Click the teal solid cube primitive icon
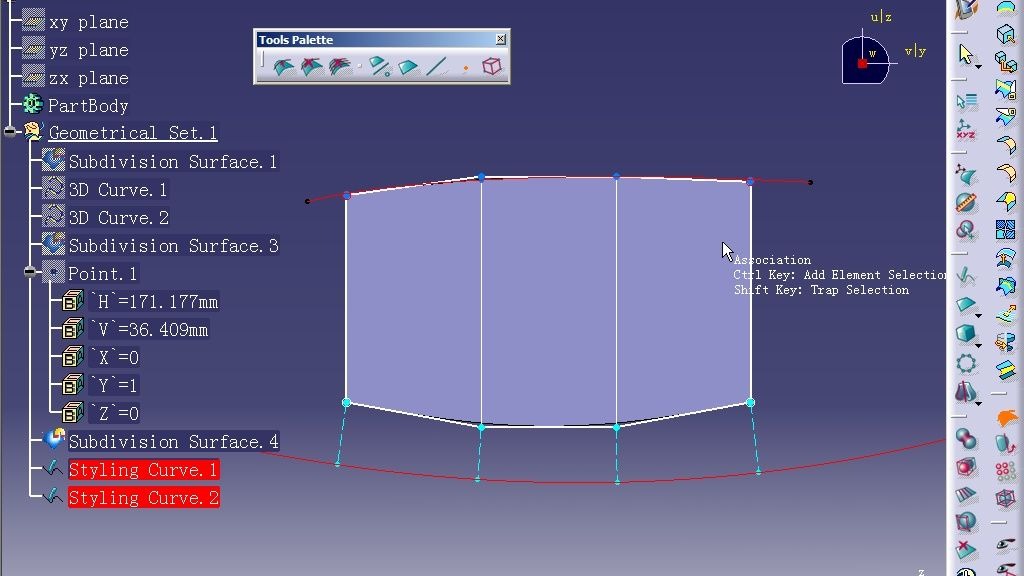The image size is (1024, 576). [x=965, y=334]
